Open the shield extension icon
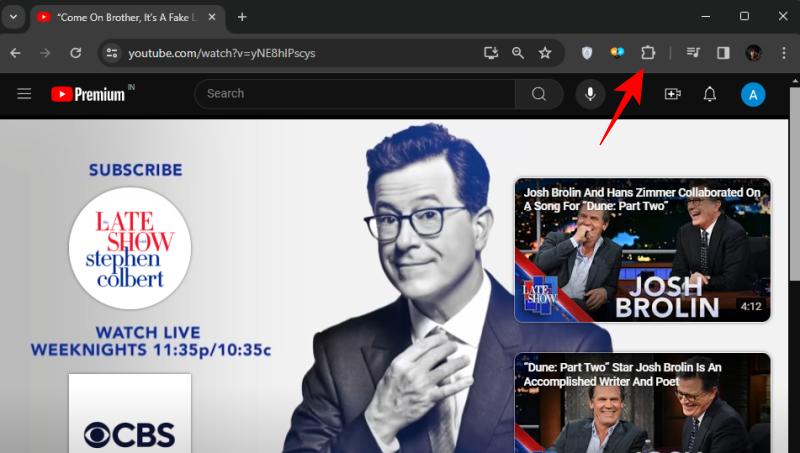Viewport: 800px width, 453px height. [x=587, y=53]
